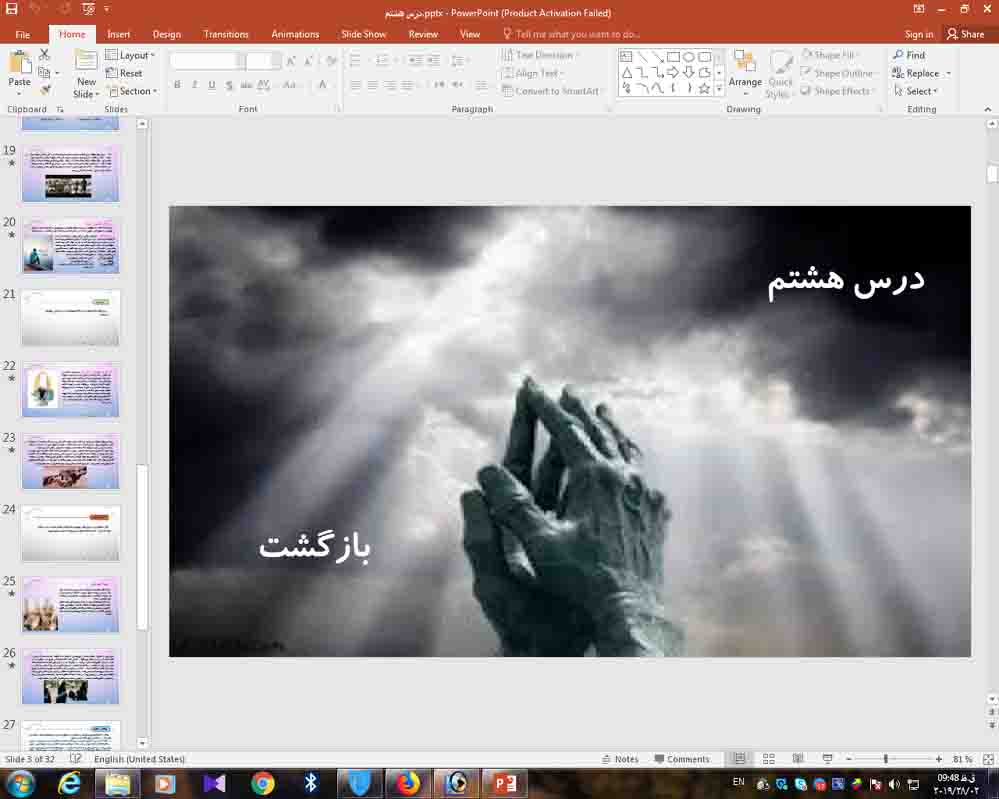Image resolution: width=999 pixels, height=799 pixels.
Task: Click the PowerPoint taskbar icon
Action: click(505, 783)
